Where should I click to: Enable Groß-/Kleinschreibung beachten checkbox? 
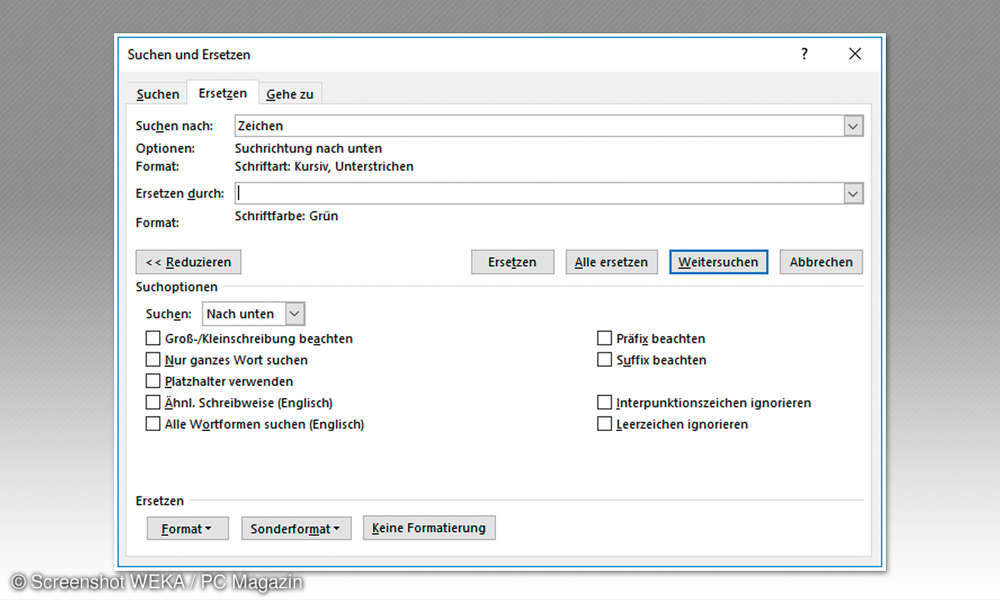click(x=153, y=339)
